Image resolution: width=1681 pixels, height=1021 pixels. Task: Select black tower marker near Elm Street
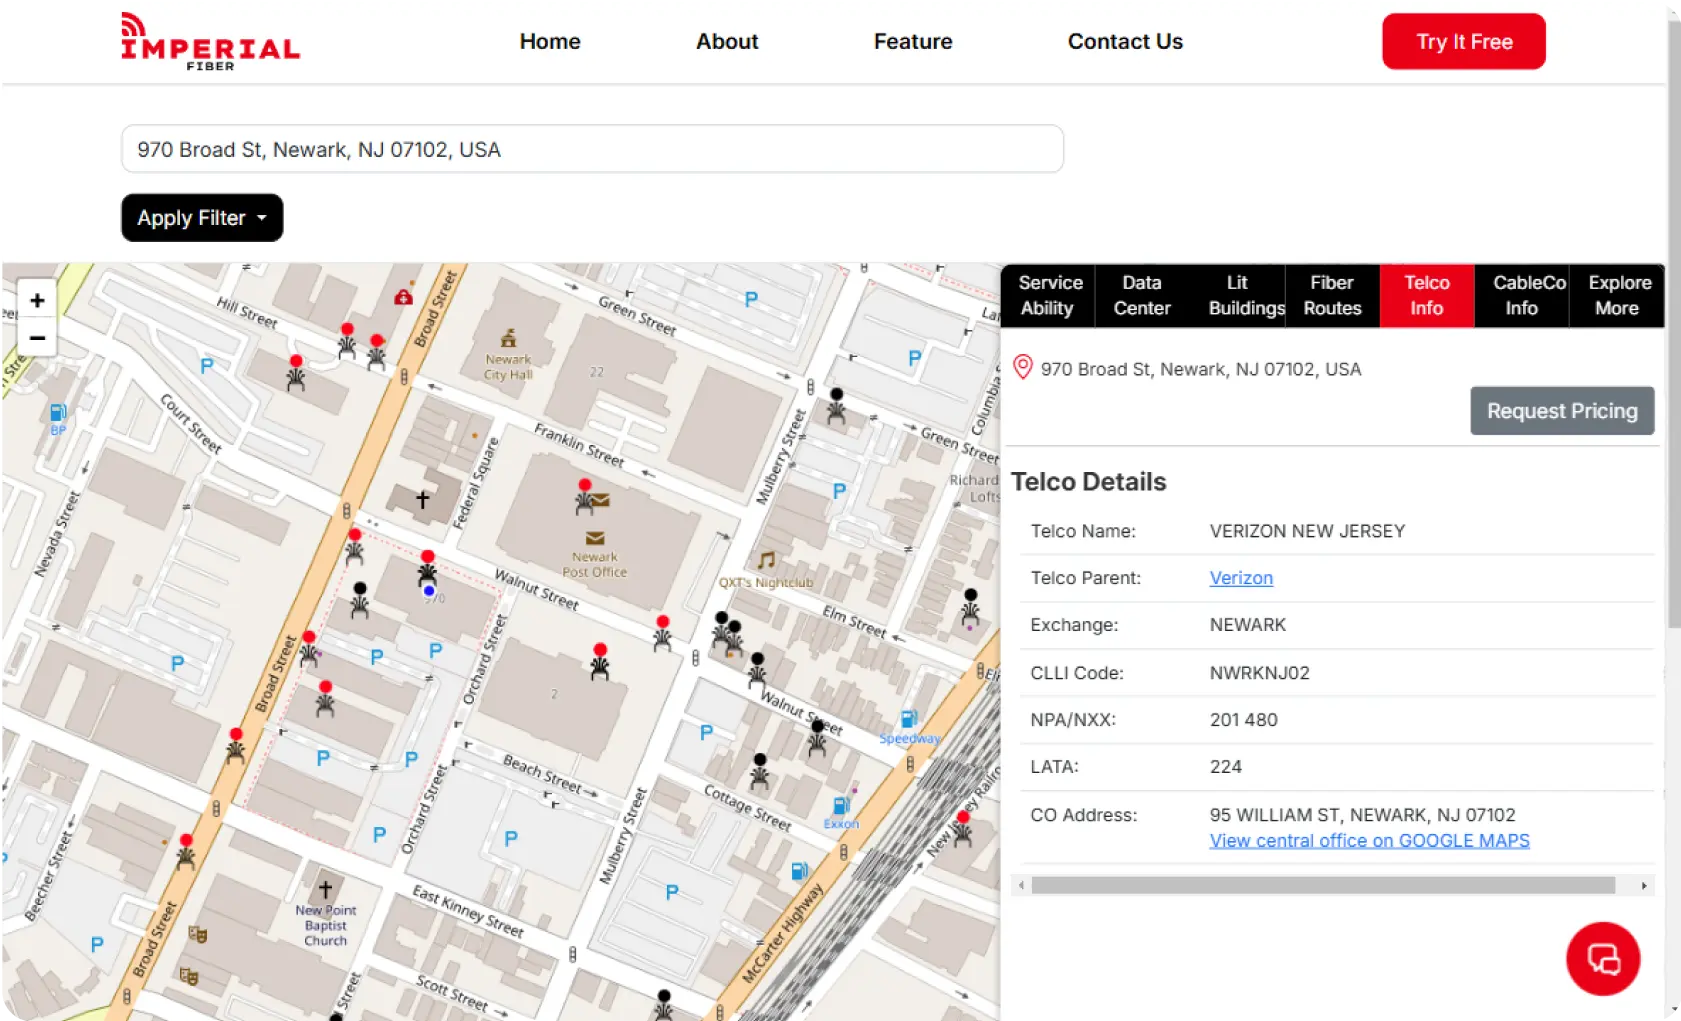pyautogui.click(x=970, y=607)
